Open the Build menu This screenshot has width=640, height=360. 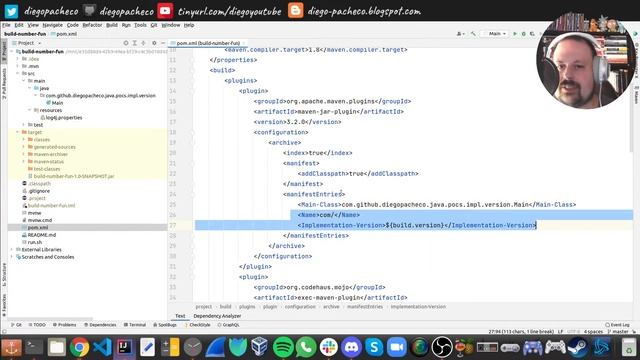(112, 25)
